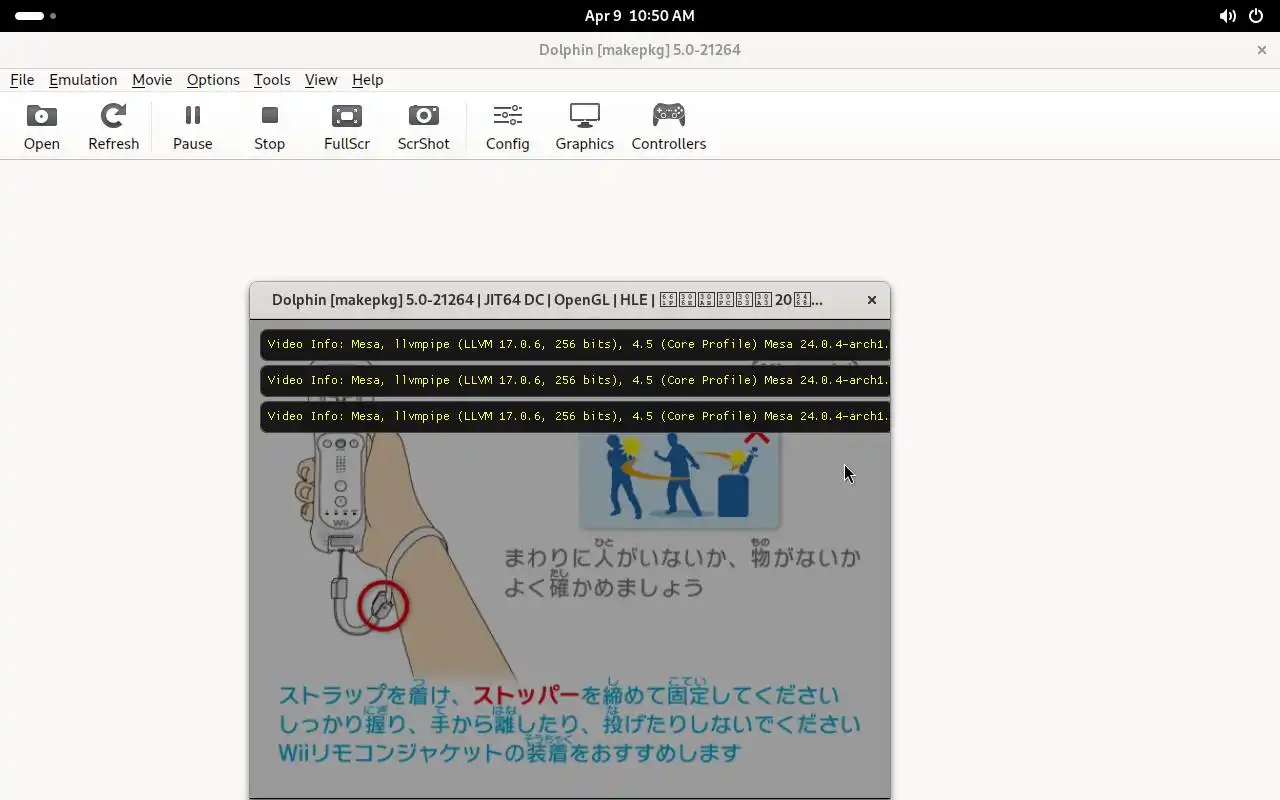The width and height of the screenshot is (1280, 800).
Task: Stop the emulation
Action: click(269, 126)
